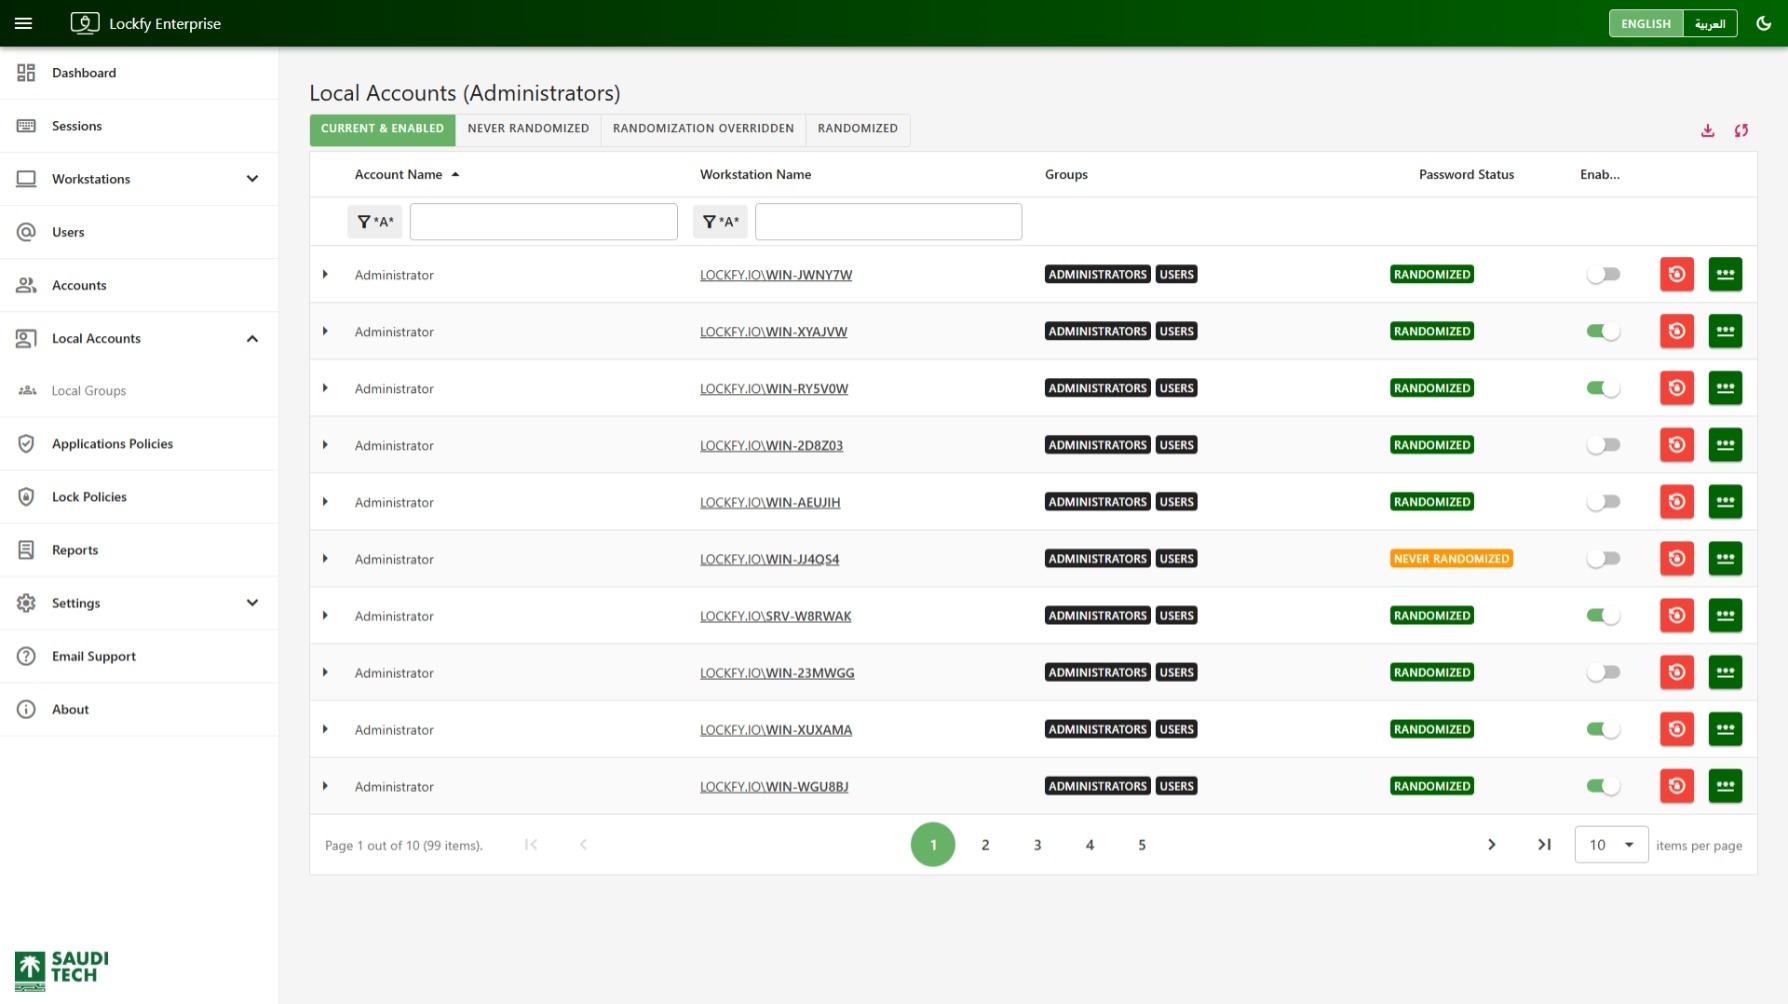This screenshot has height=1004, width=1788.
Task: Click the refresh accounts icon
Action: [1741, 131]
